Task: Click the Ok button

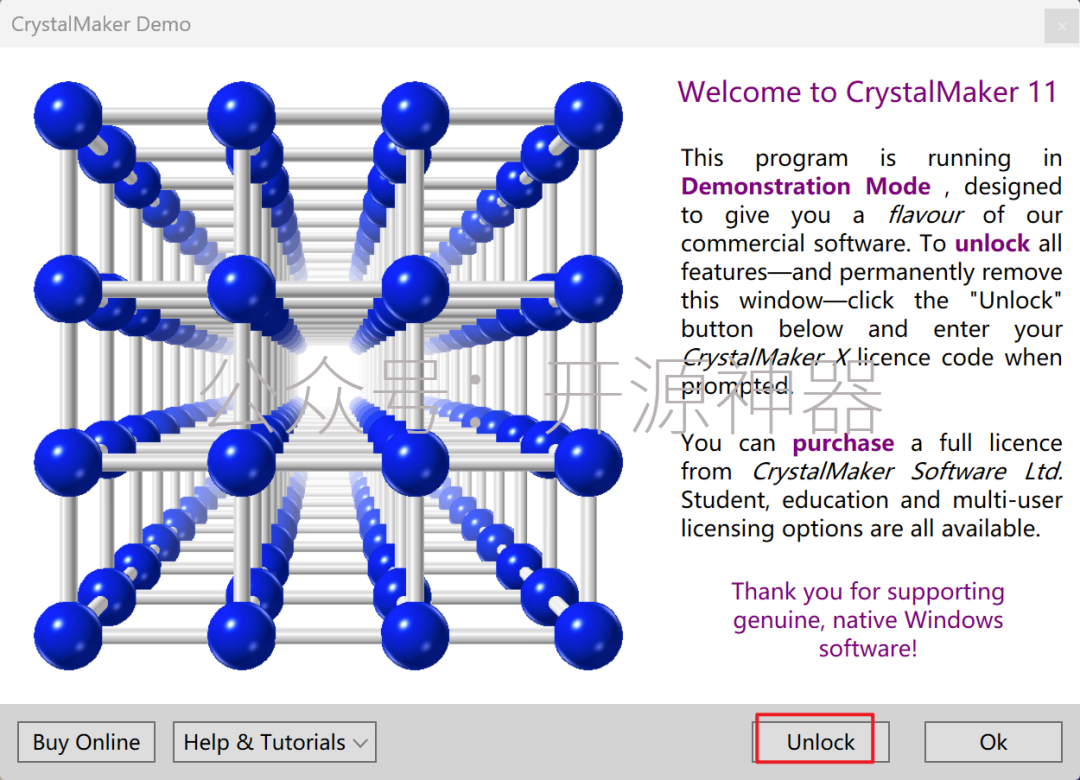Action: pos(993,742)
